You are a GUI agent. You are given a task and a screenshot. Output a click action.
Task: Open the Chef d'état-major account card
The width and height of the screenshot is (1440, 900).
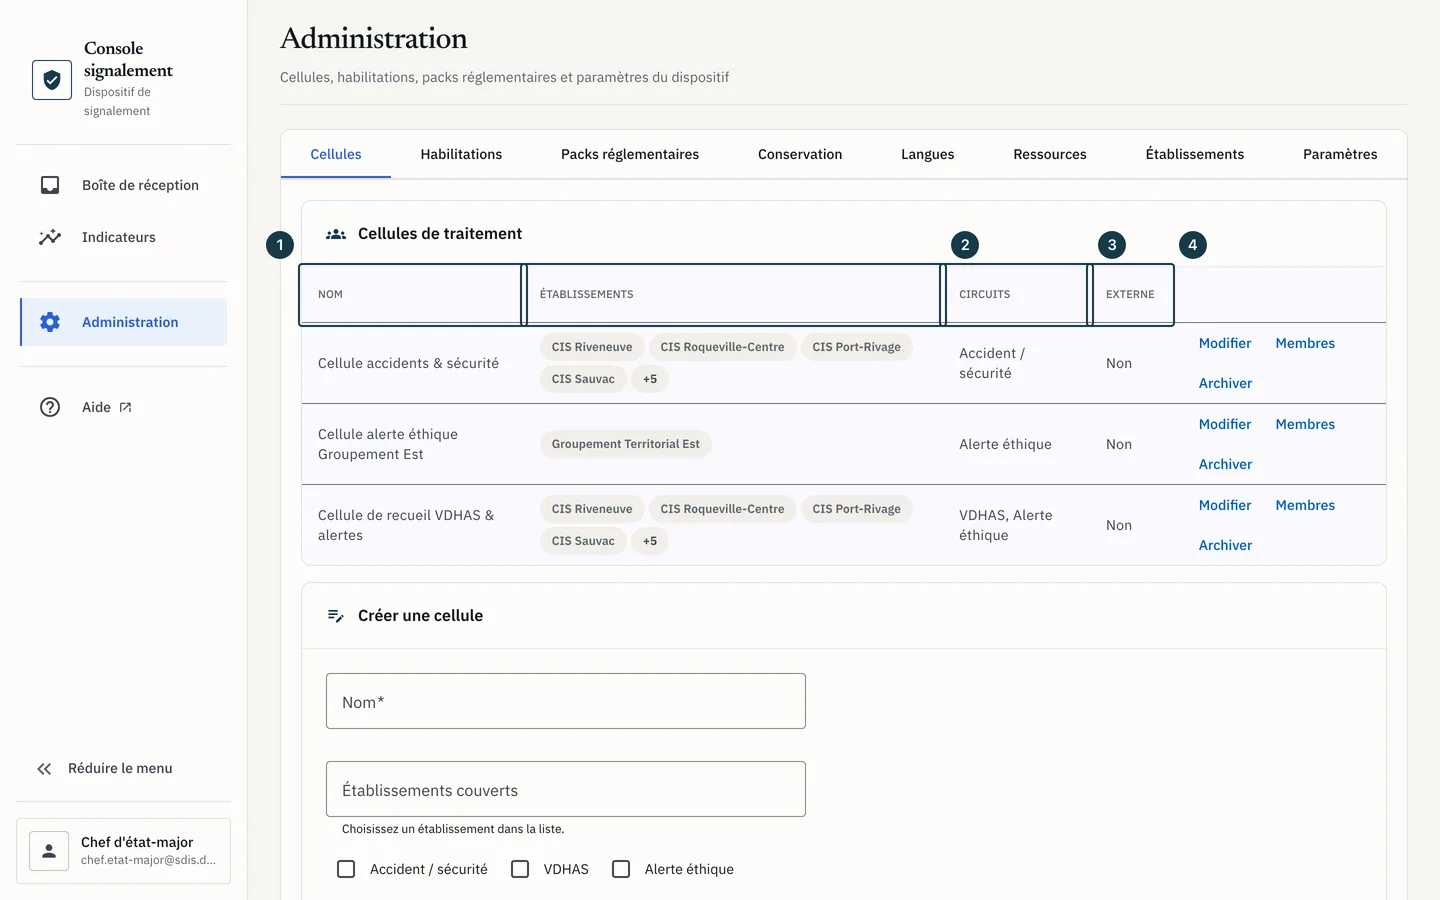click(123, 851)
